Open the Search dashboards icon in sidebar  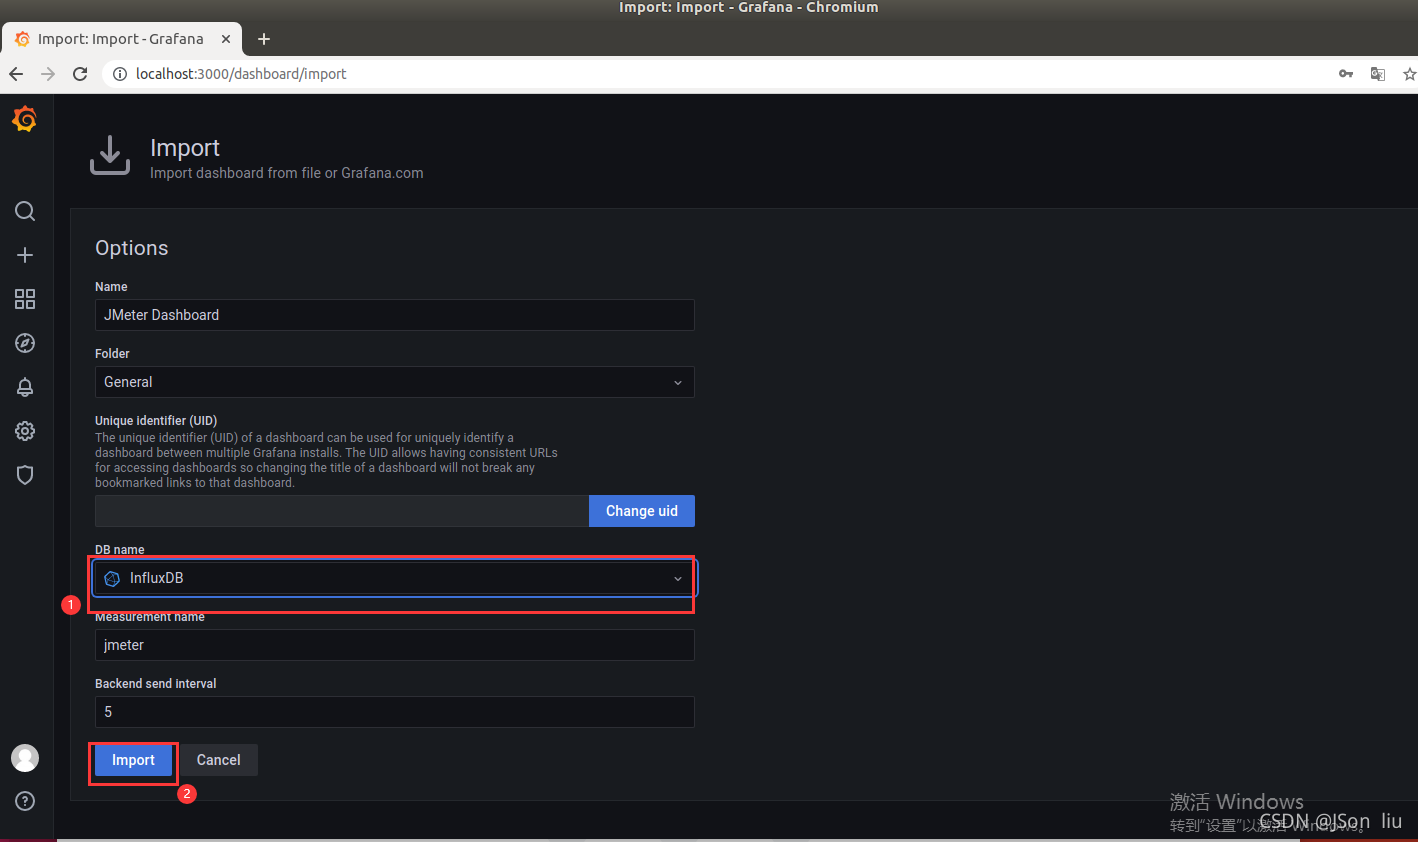(25, 211)
